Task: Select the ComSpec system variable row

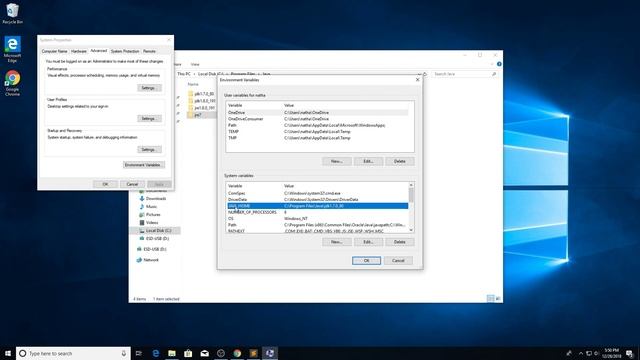Action: click(x=317, y=193)
